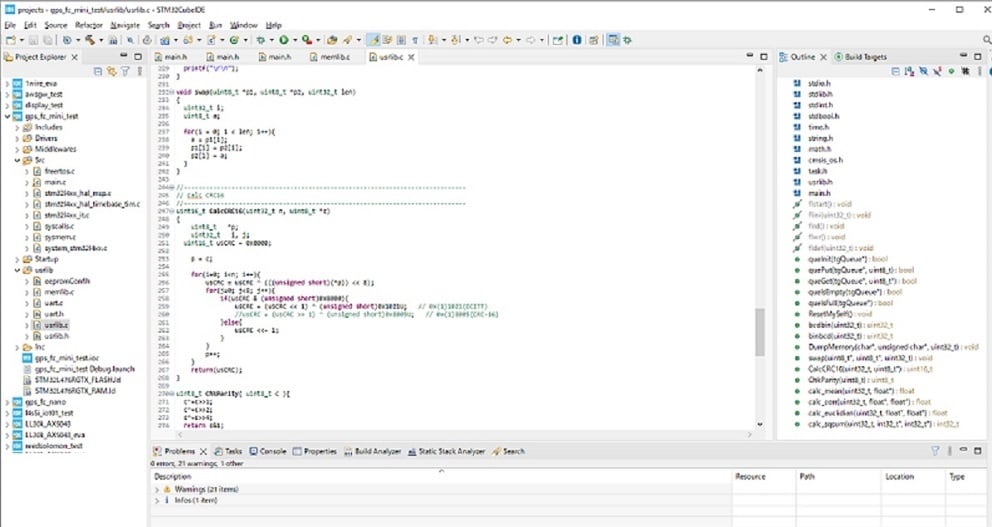The height and width of the screenshot is (527, 992).
Task: Expand Infos (1 item) row
Action: pos(157,500)
